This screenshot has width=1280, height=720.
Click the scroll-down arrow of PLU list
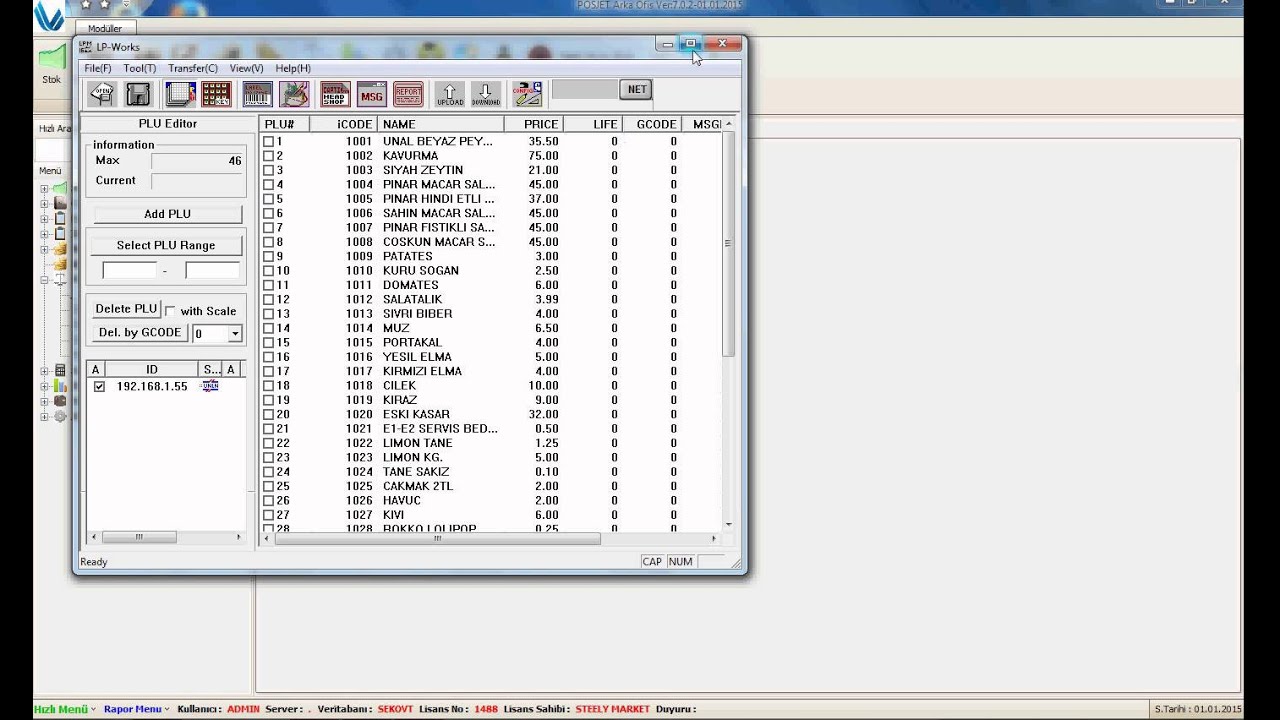click(728, 524)
